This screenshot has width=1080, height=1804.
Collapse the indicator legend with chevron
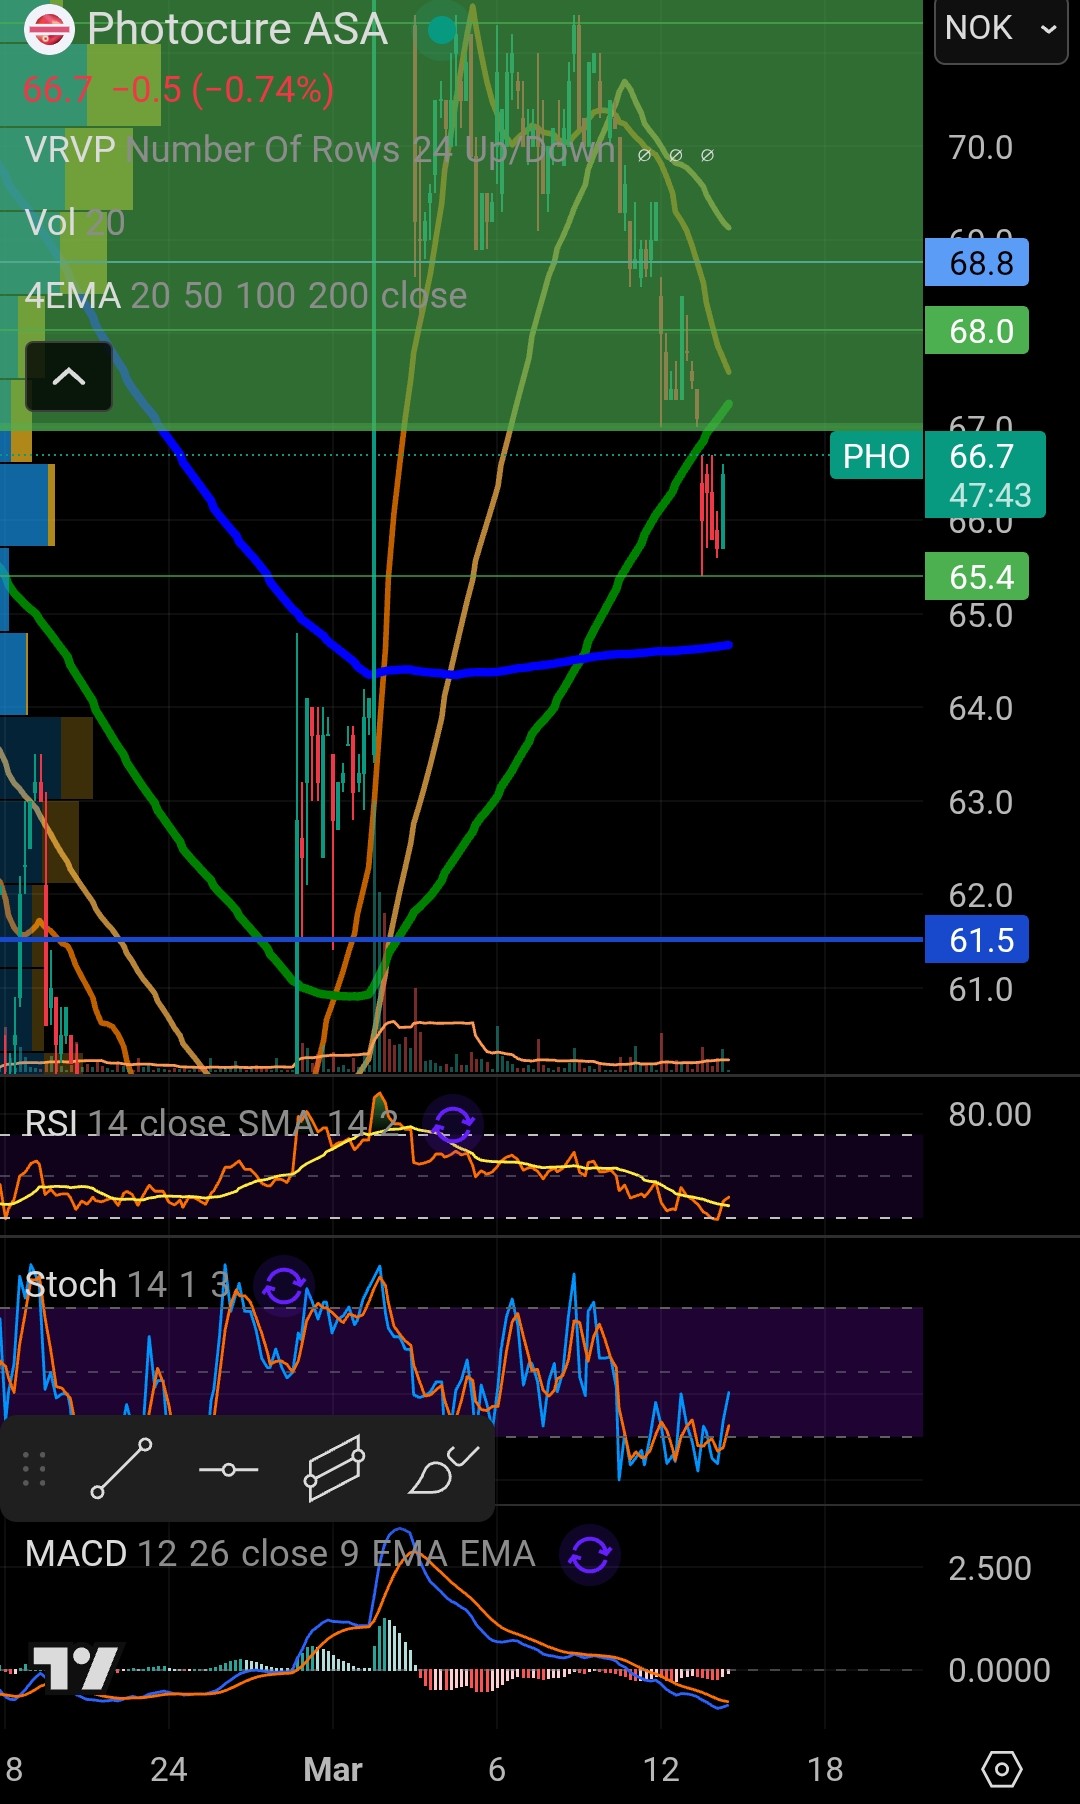(68, 377)
